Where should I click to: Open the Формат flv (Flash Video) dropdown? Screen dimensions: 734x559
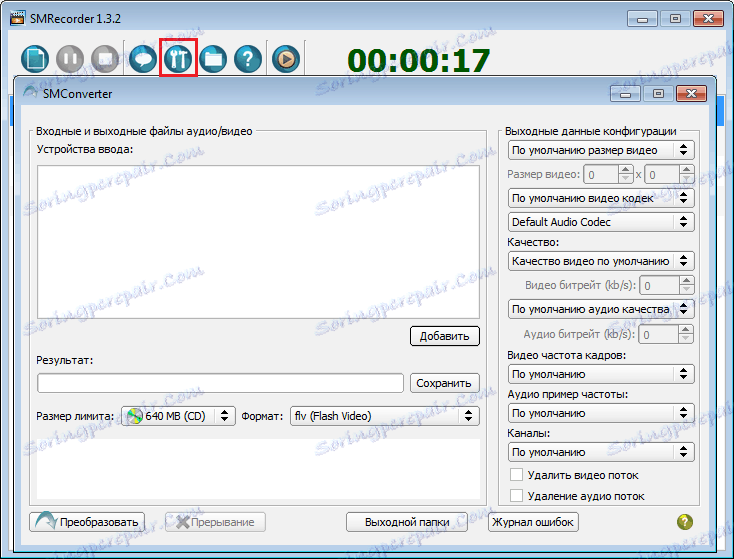point(385,416)
